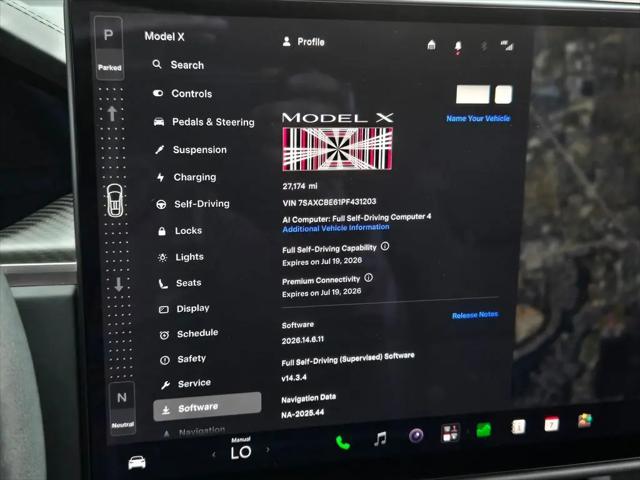Open the Calendar app in the dock

551,424
